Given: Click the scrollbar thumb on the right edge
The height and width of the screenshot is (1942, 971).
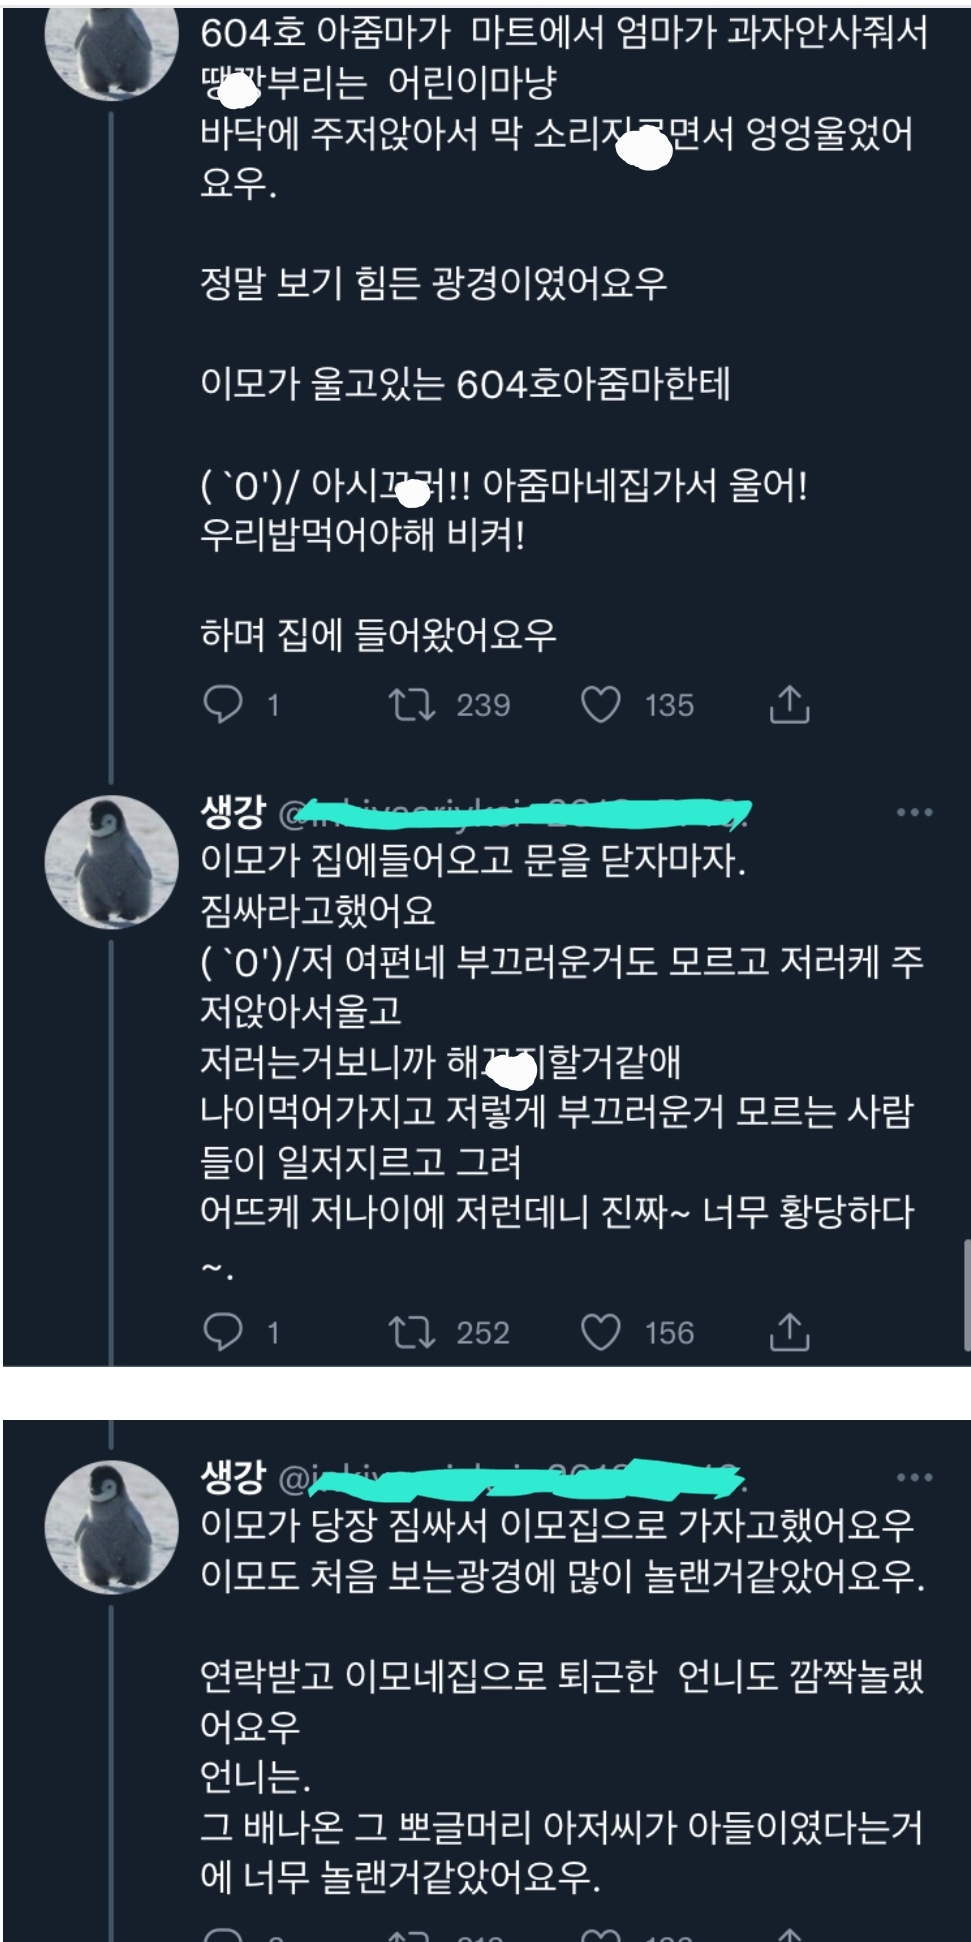Looking at the screenshot, I should point(966,1295).
